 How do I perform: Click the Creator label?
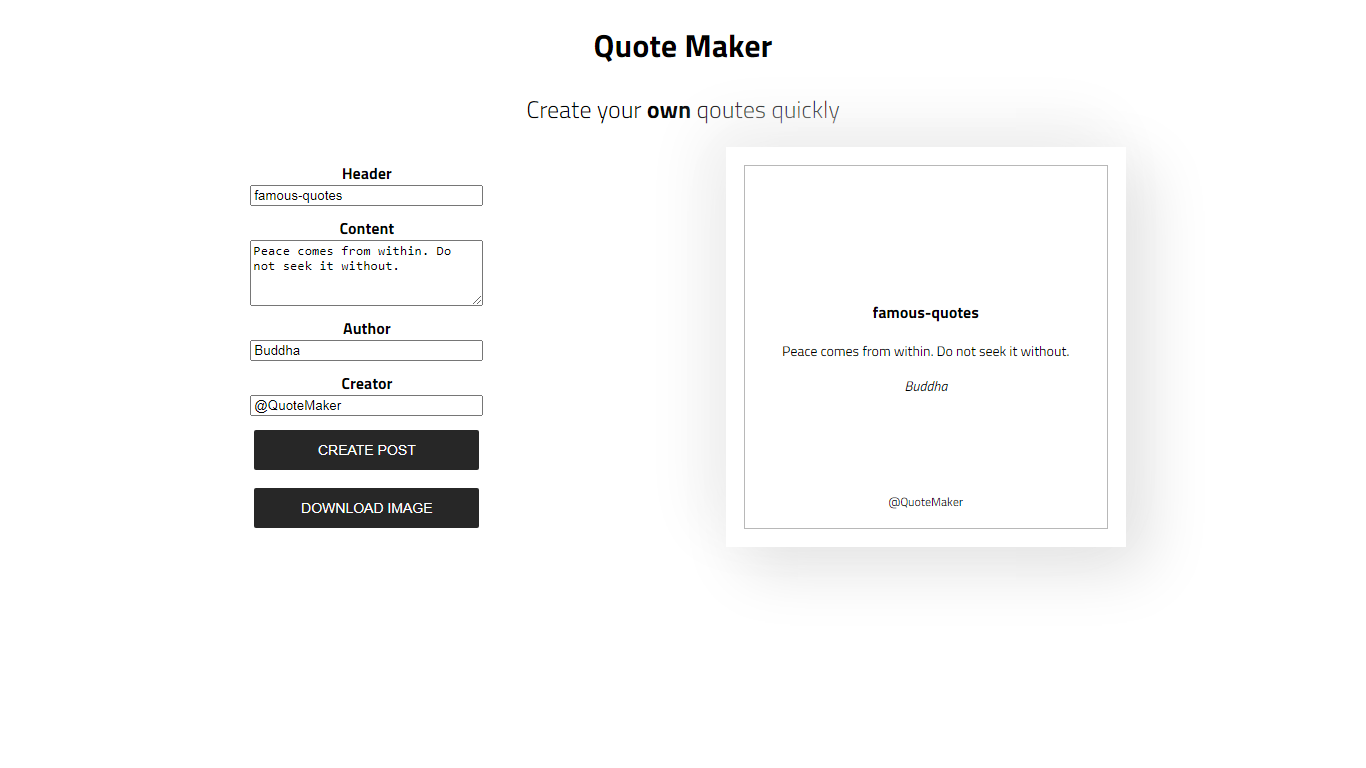pyautogui.click(x=367, y=384)
